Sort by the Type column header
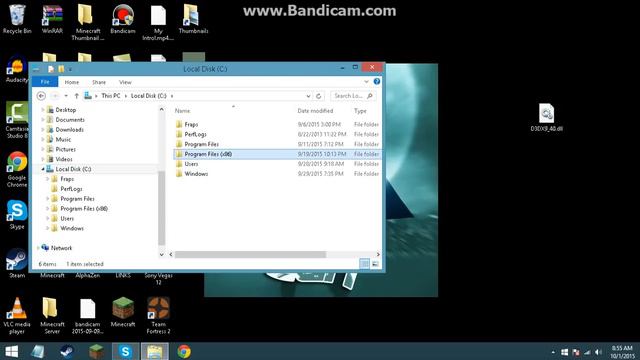The width and height of the screenshot is (640, 360). pyautogui.click(x=360, y=111)
